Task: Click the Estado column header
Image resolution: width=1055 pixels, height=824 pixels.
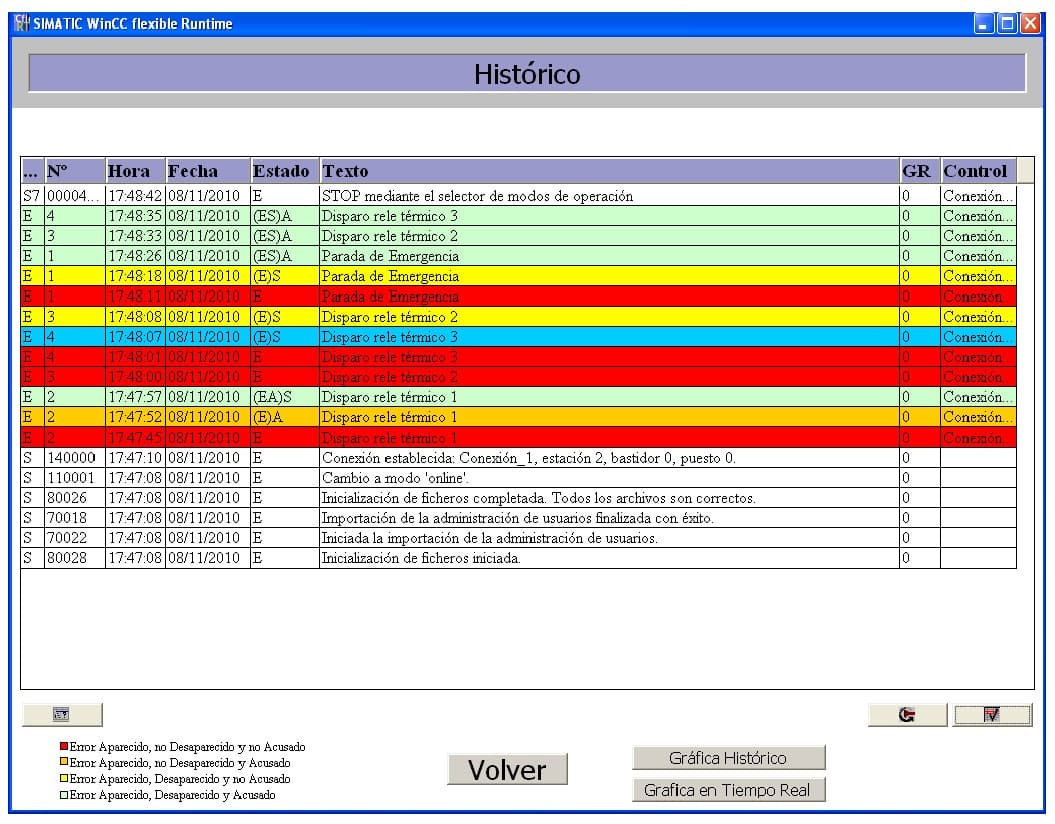Action: [281, 171]
